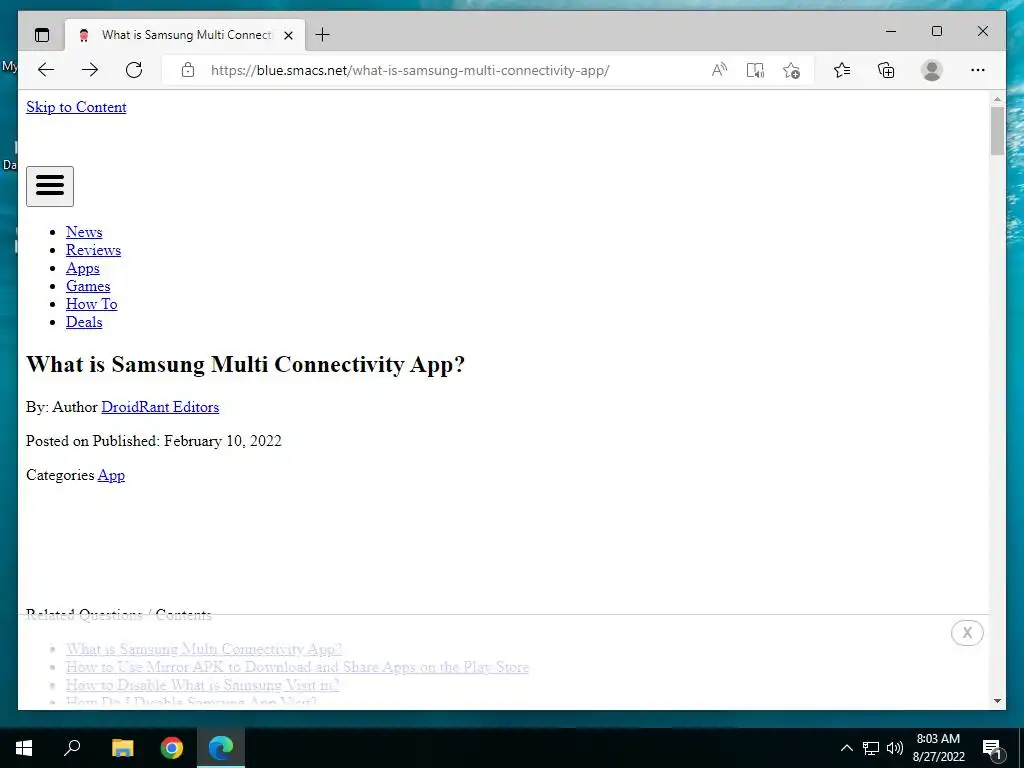Image resolution: width=1024 pixels, height=768 pixels.
Task: Open the browser profile menu
Action: [932, 70]
